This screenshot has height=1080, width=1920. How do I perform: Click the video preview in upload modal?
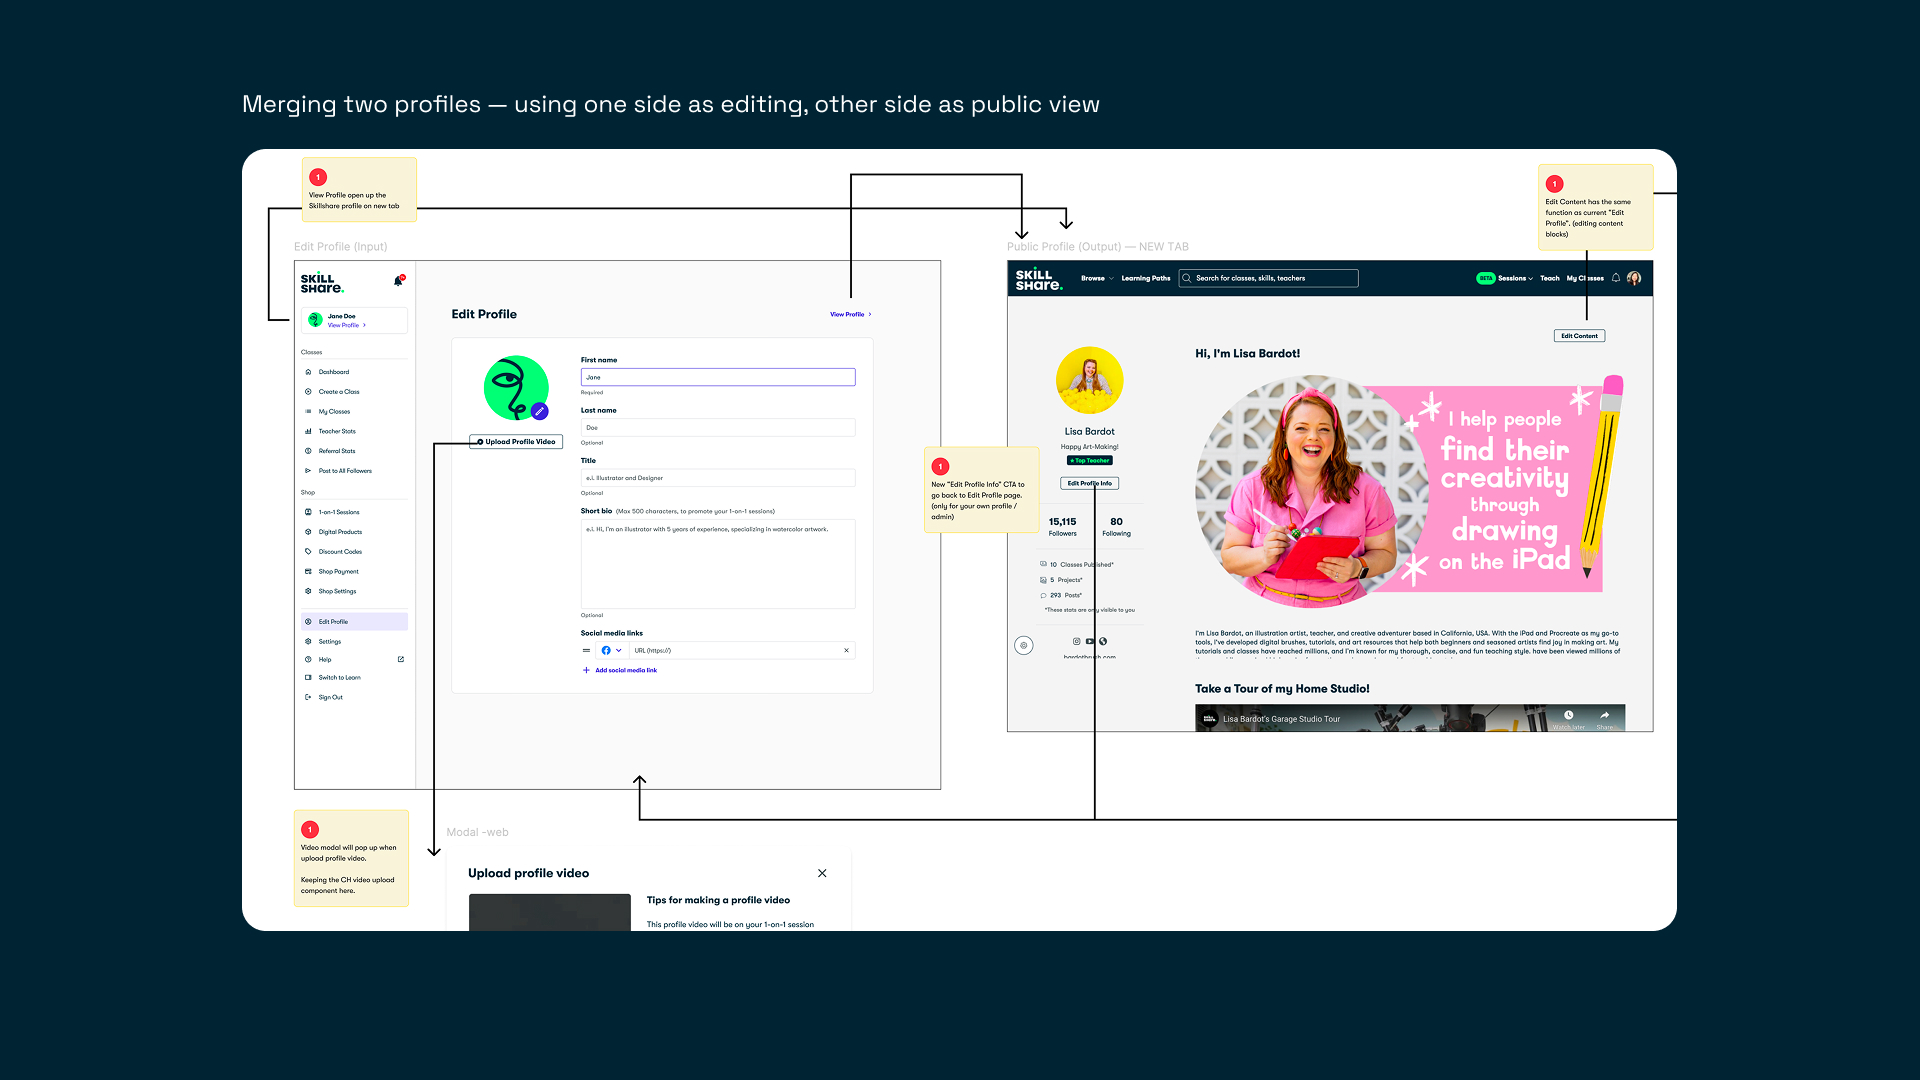pos(550,912)
